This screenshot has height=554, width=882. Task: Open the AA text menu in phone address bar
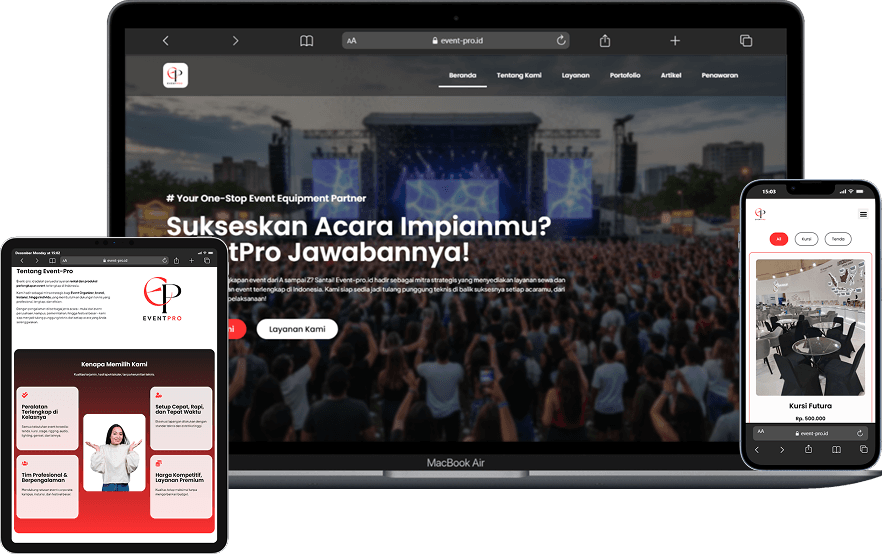(x=762, y=432)
